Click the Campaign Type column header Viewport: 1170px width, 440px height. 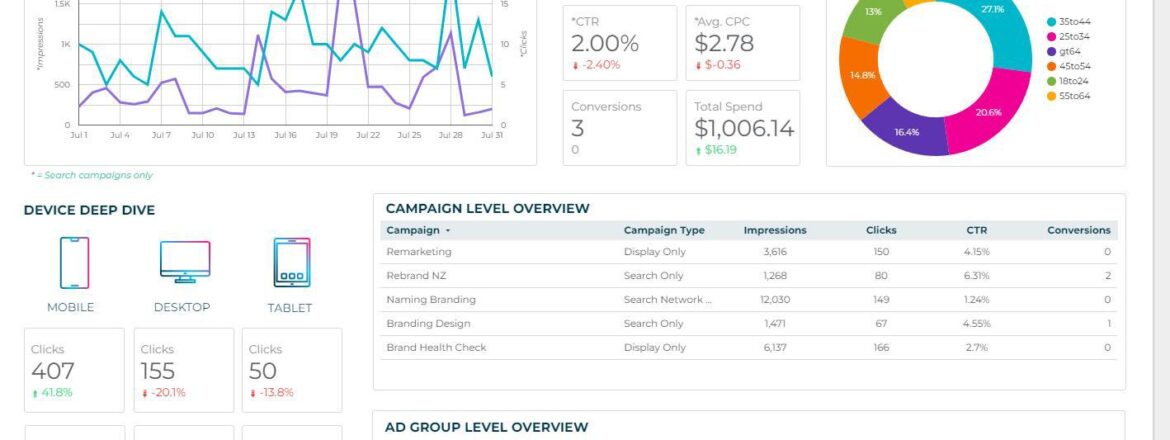point(664,230)
